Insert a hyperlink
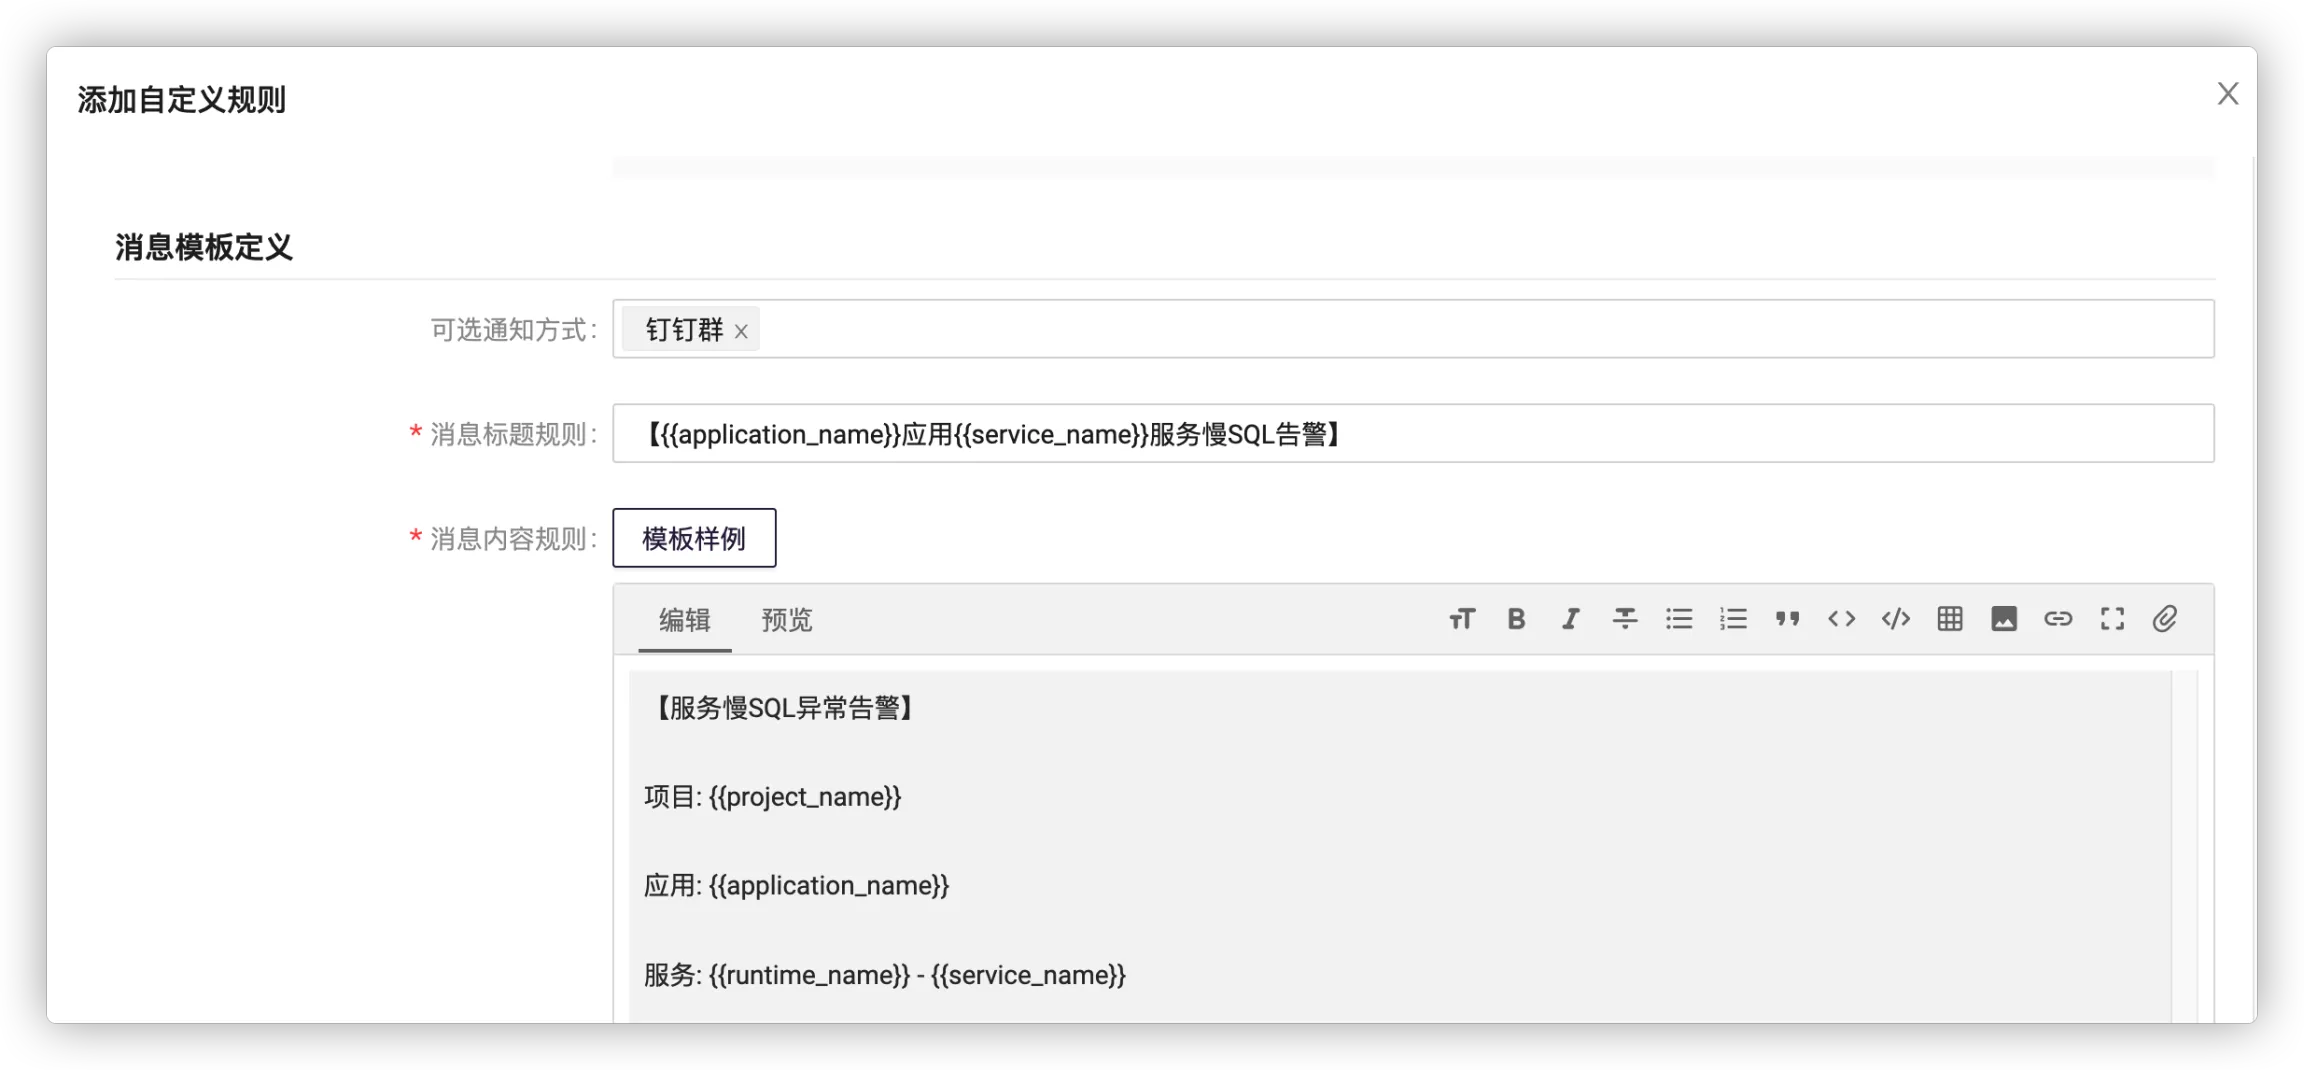 pos(2058,619)
